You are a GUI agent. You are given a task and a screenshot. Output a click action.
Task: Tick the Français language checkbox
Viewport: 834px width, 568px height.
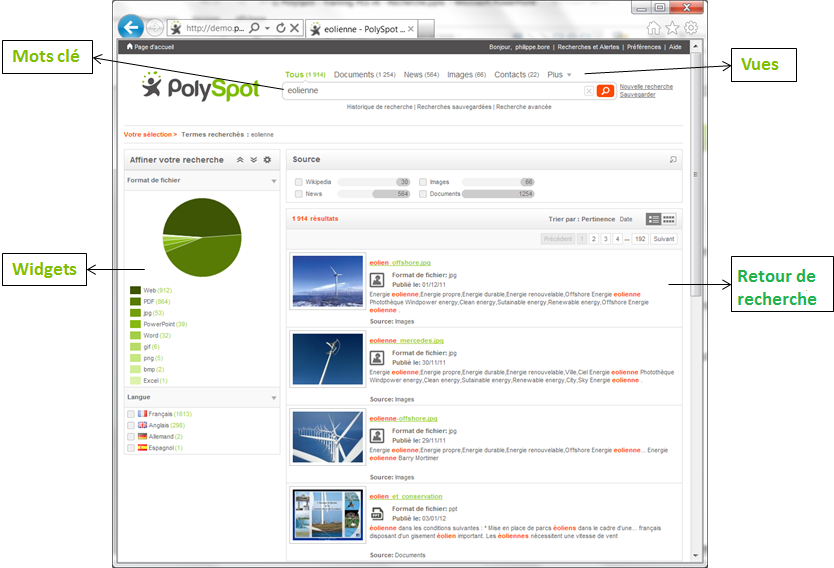coord(131,413)
